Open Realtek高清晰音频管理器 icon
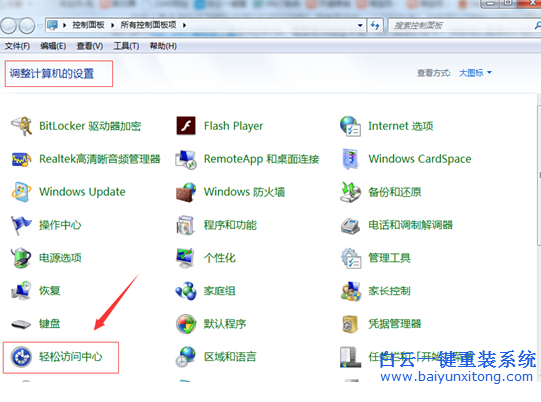541x402 pixels. pyautogui.click(x=21, y=159)
